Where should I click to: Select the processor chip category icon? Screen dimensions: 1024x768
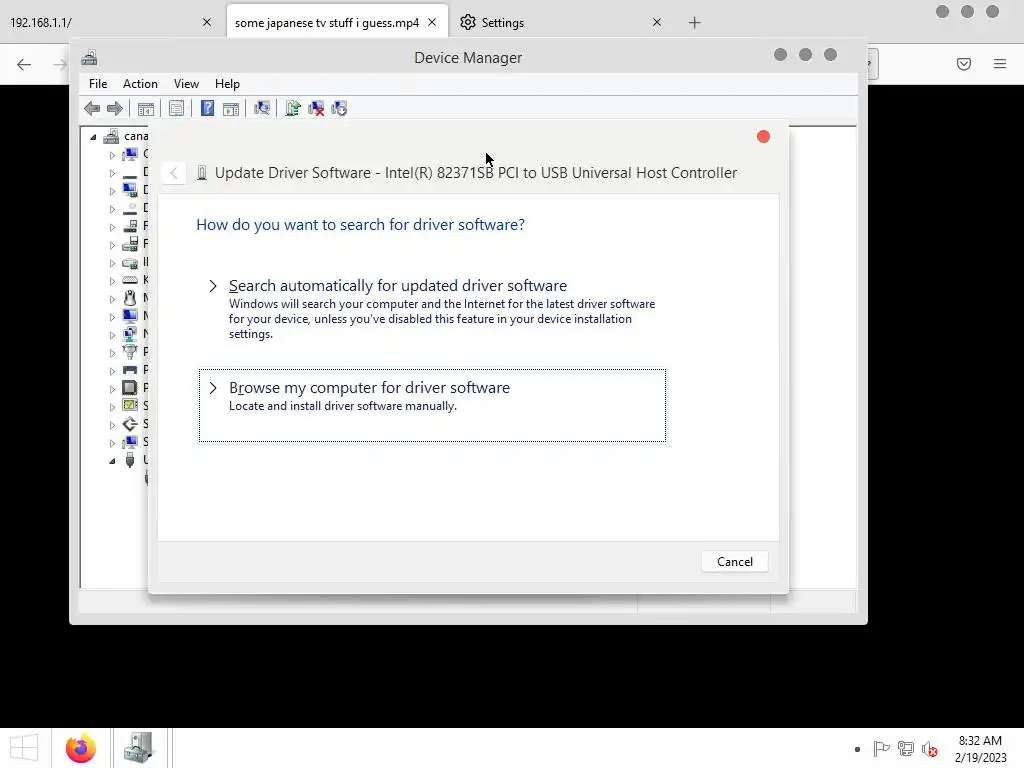130,388
